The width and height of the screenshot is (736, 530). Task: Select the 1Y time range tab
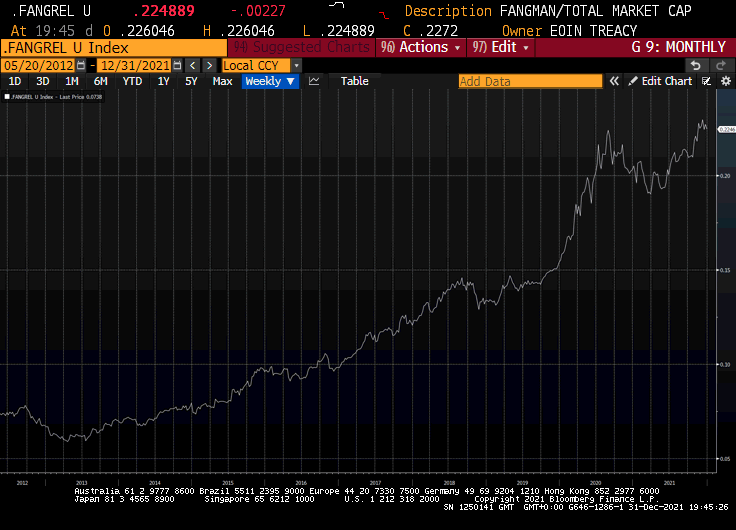click(x=163, y=81)
